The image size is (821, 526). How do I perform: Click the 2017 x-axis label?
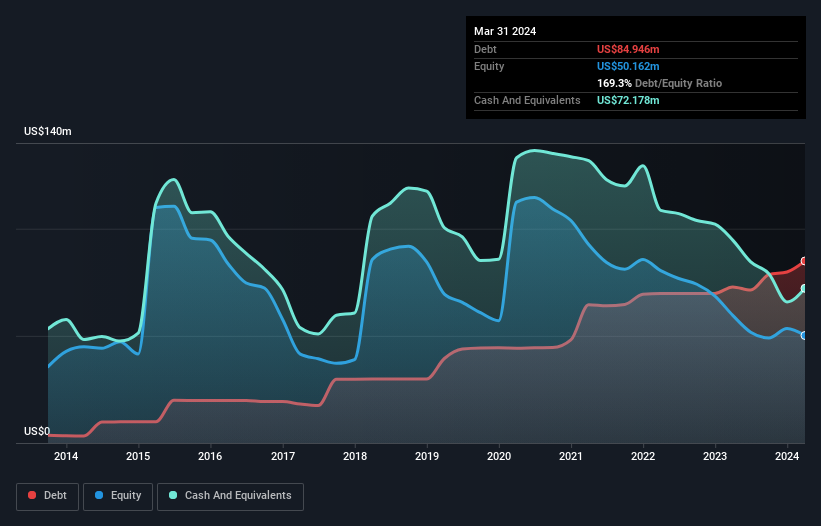[x=283, y=456]
